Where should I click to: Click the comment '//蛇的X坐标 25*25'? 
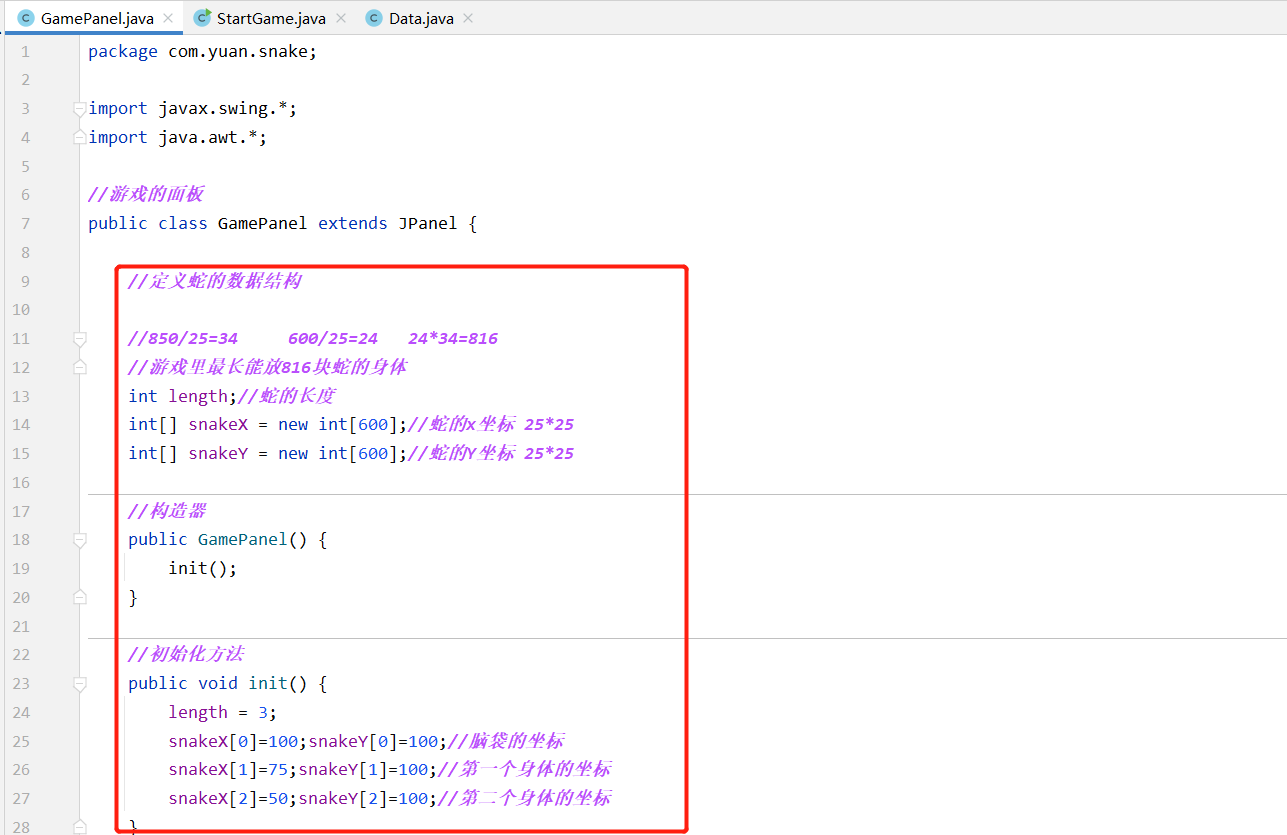tap(491, 424)
